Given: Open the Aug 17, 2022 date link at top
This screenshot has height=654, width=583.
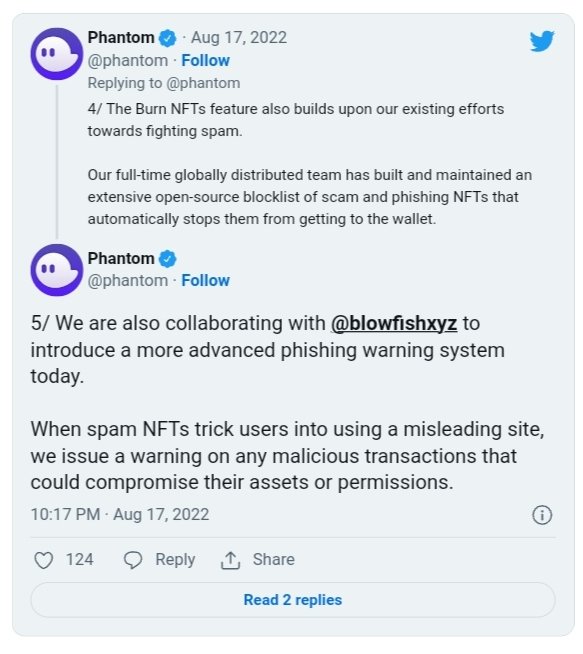Looking at the screenshot, I should (239, 38).
